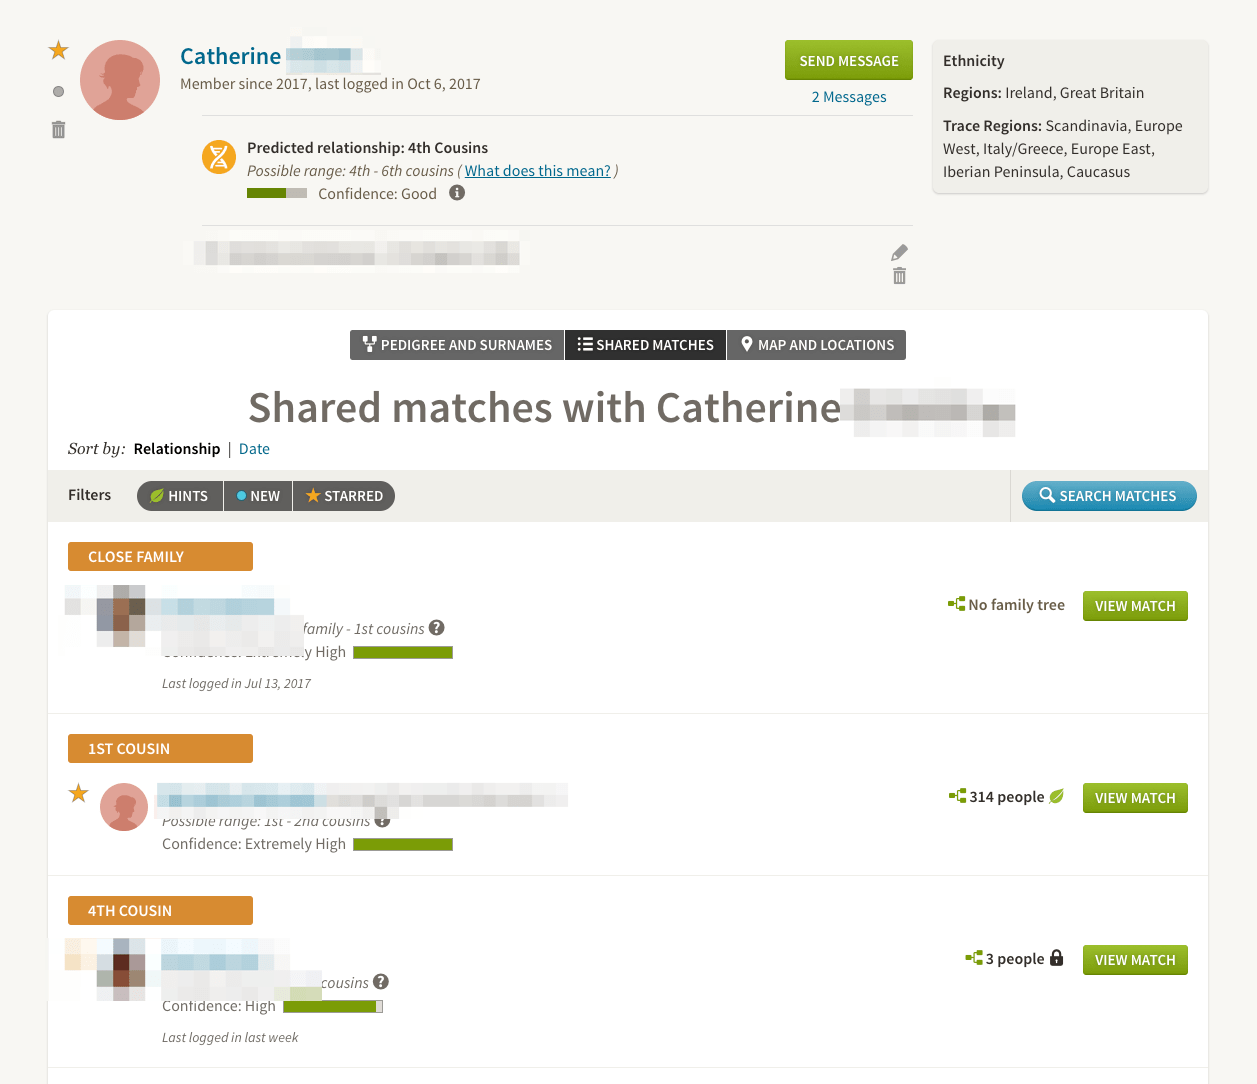The width and height of the screenshot is (1257, 1084).
Task: Unstar the 1st Cousin match
Action: click(x=79, y=794)
